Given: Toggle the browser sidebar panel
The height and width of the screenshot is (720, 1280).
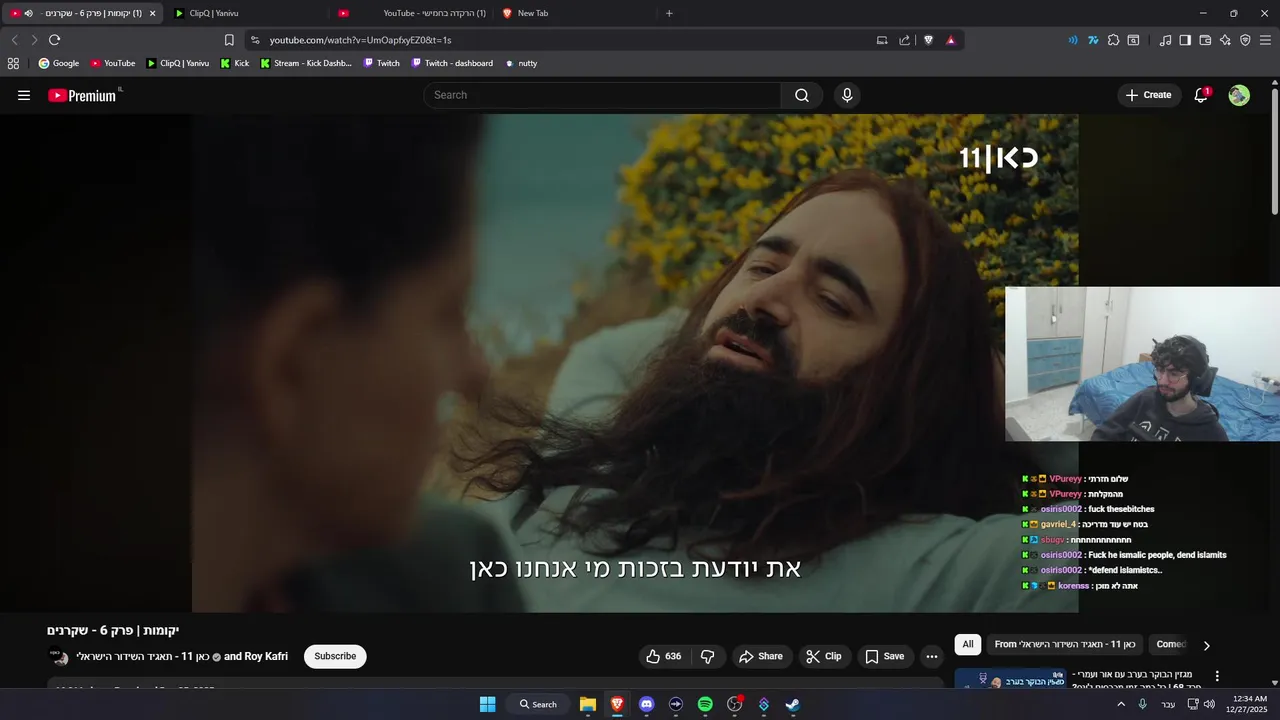Looking at the screenshot, I should [1185, 40].
